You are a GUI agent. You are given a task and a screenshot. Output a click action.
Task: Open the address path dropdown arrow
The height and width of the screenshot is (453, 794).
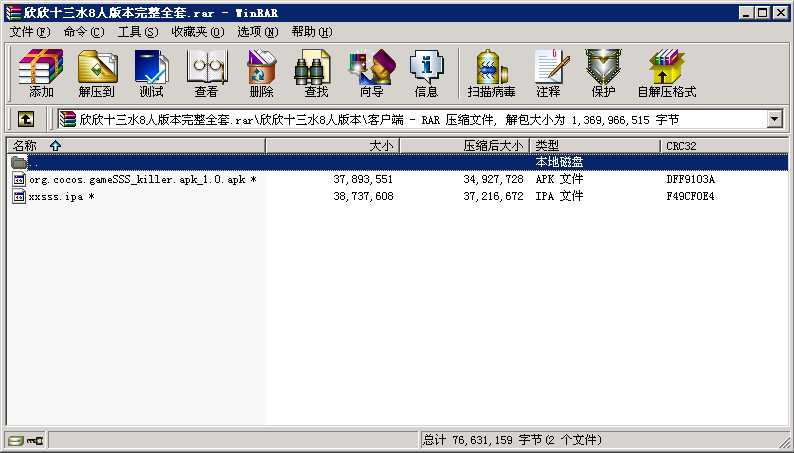[774, 120]
